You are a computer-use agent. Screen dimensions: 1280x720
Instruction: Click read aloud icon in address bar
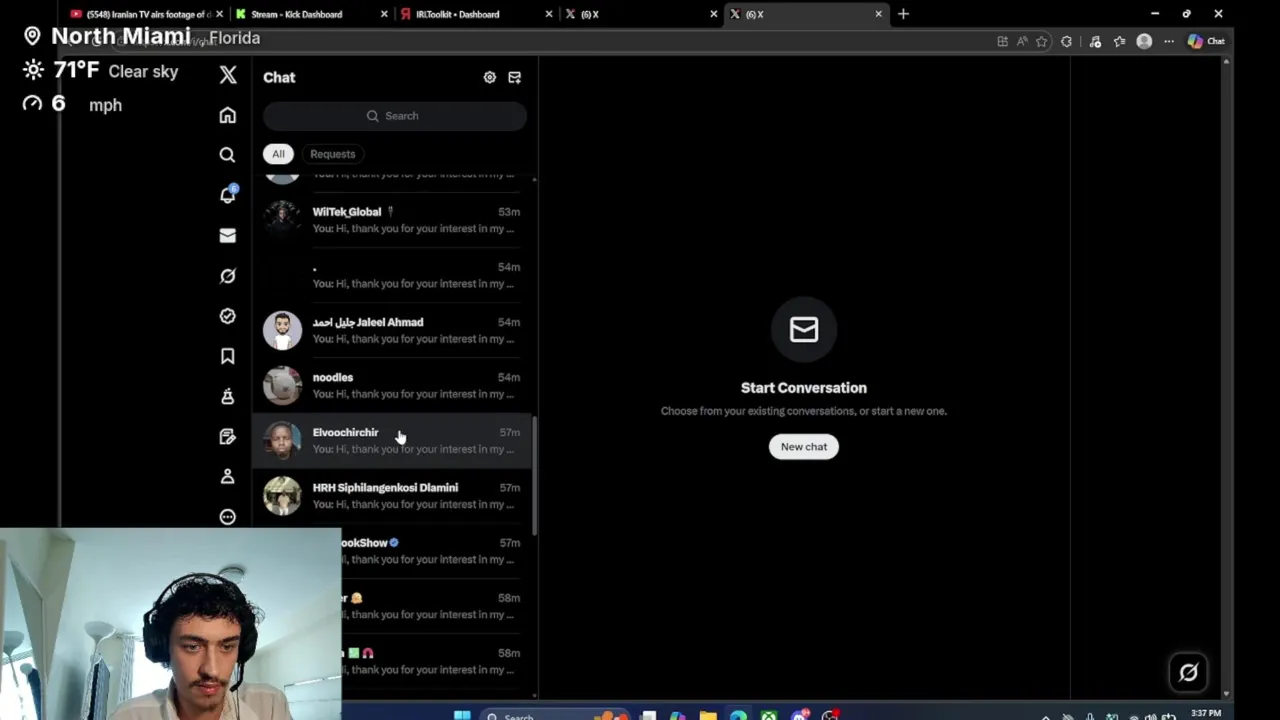1022,41
